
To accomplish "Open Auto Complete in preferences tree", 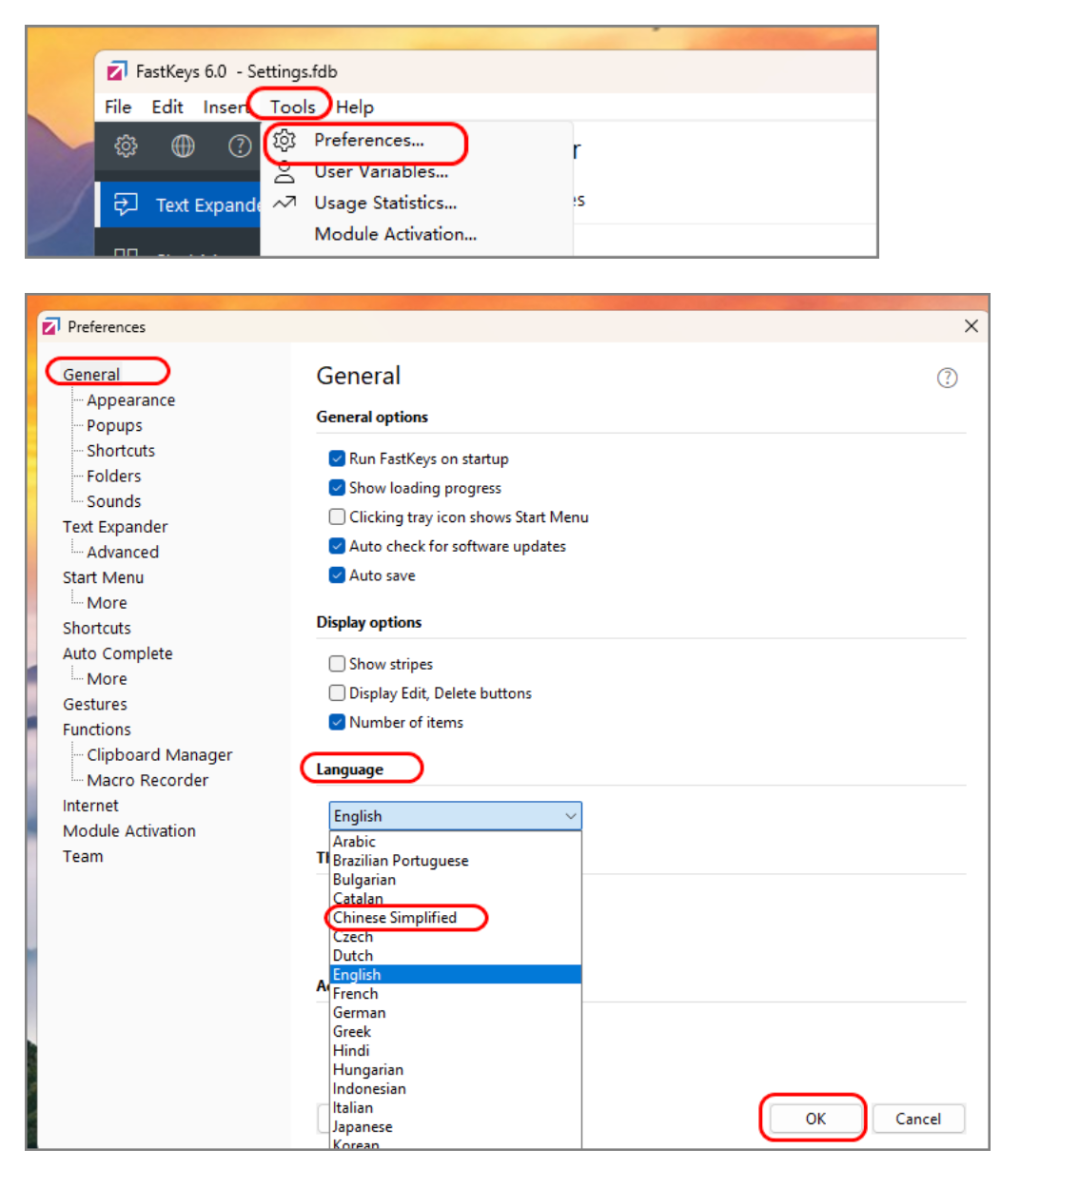I will pyautogui.click(x=117, y=653).
